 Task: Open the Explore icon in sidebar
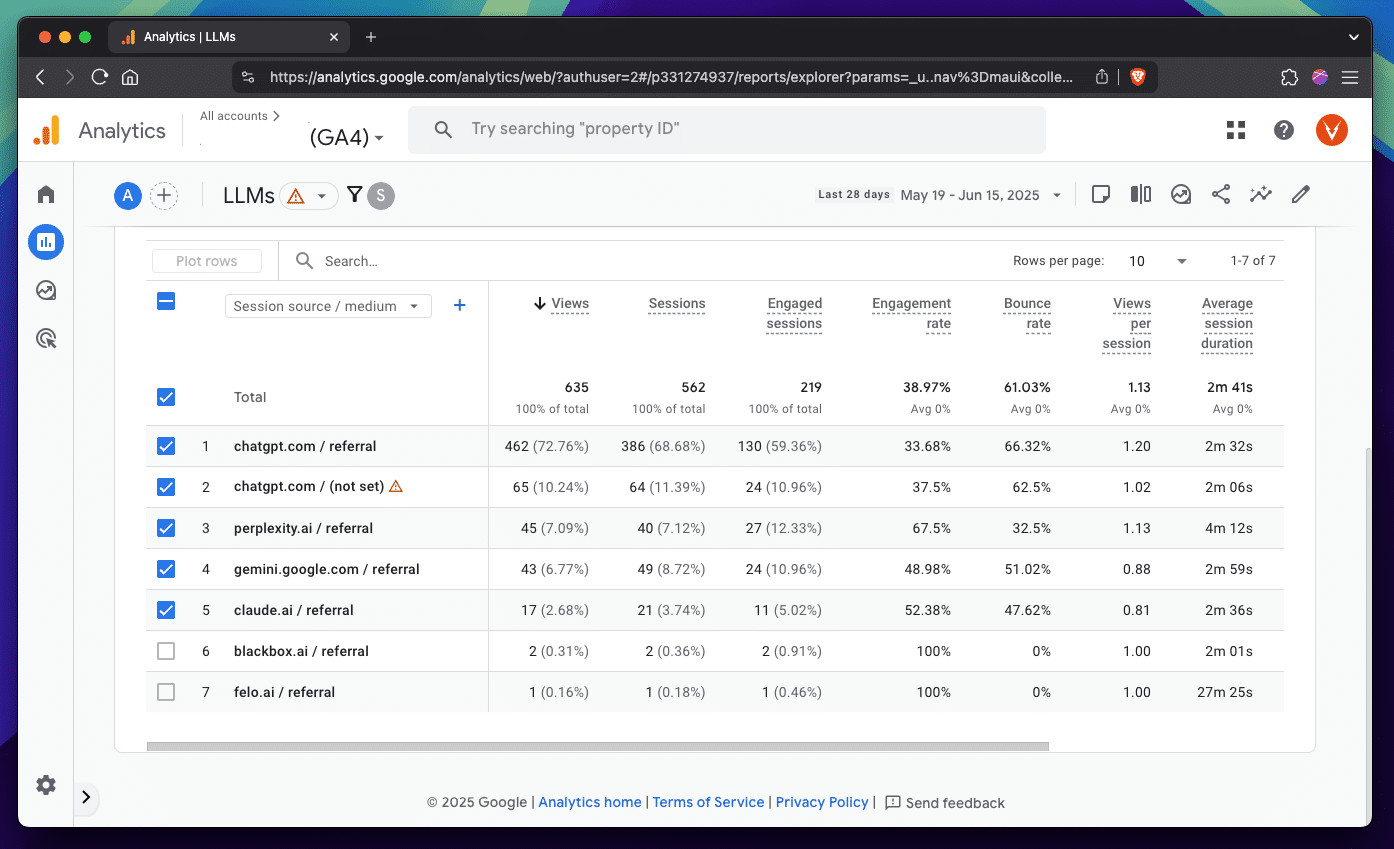(x=46, y=290)
